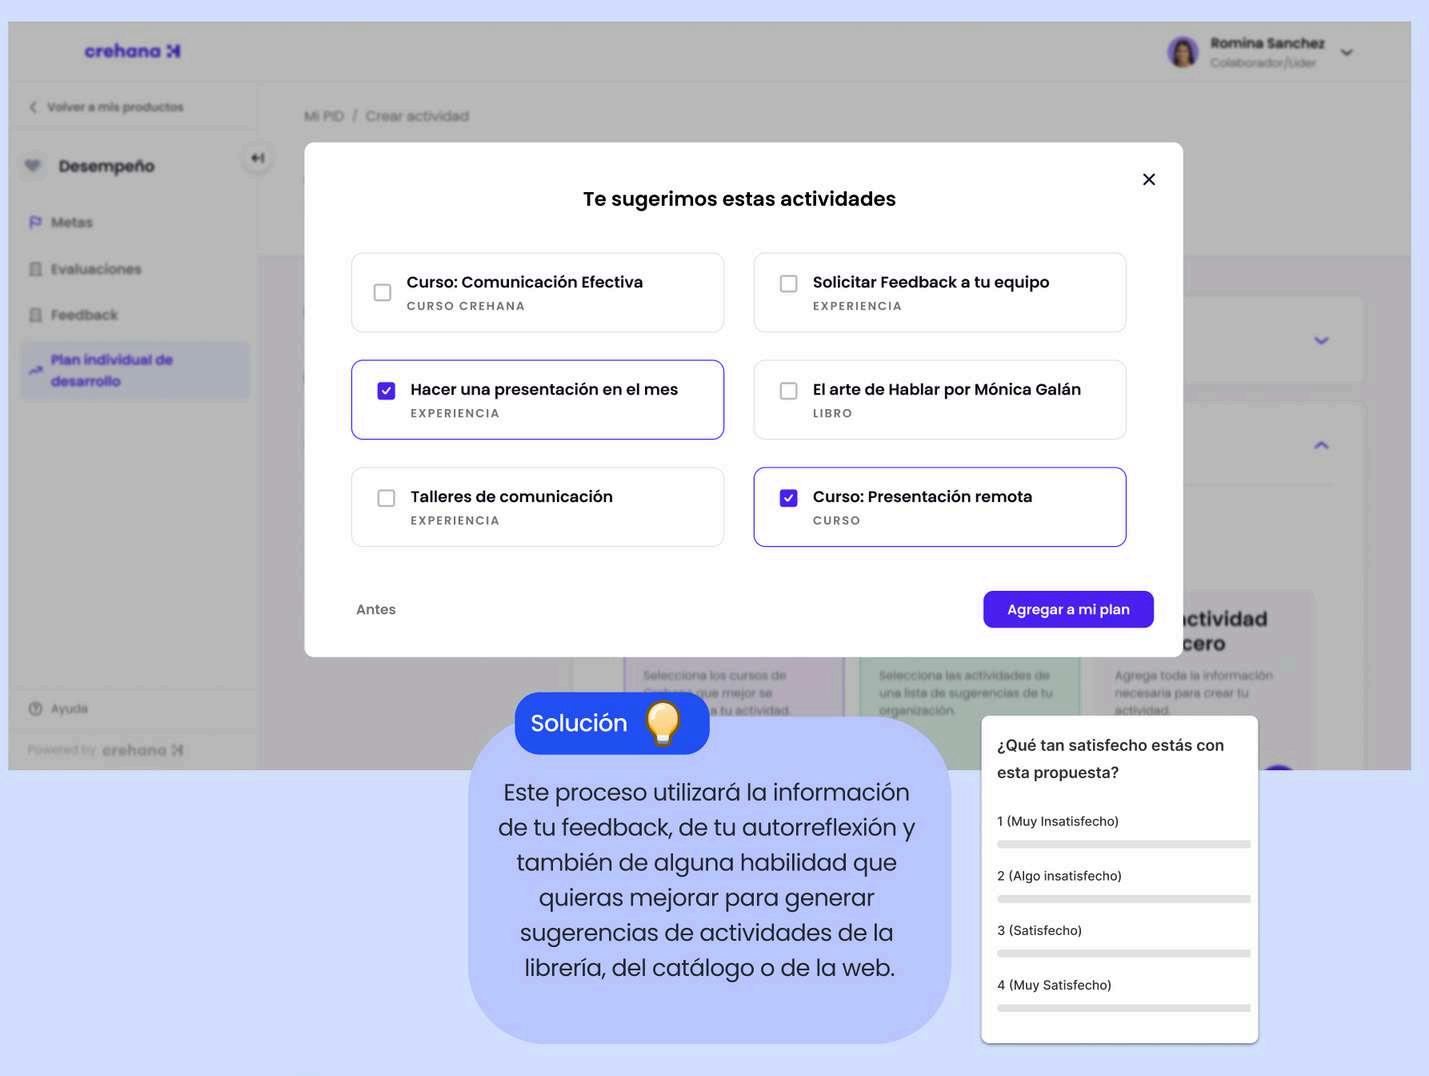The height and width of the screenshot is (1076, 1429).
Task: Click the LIBRO label under El arte de Hablar
Action: pyautogui.click(x=833, y=413)
